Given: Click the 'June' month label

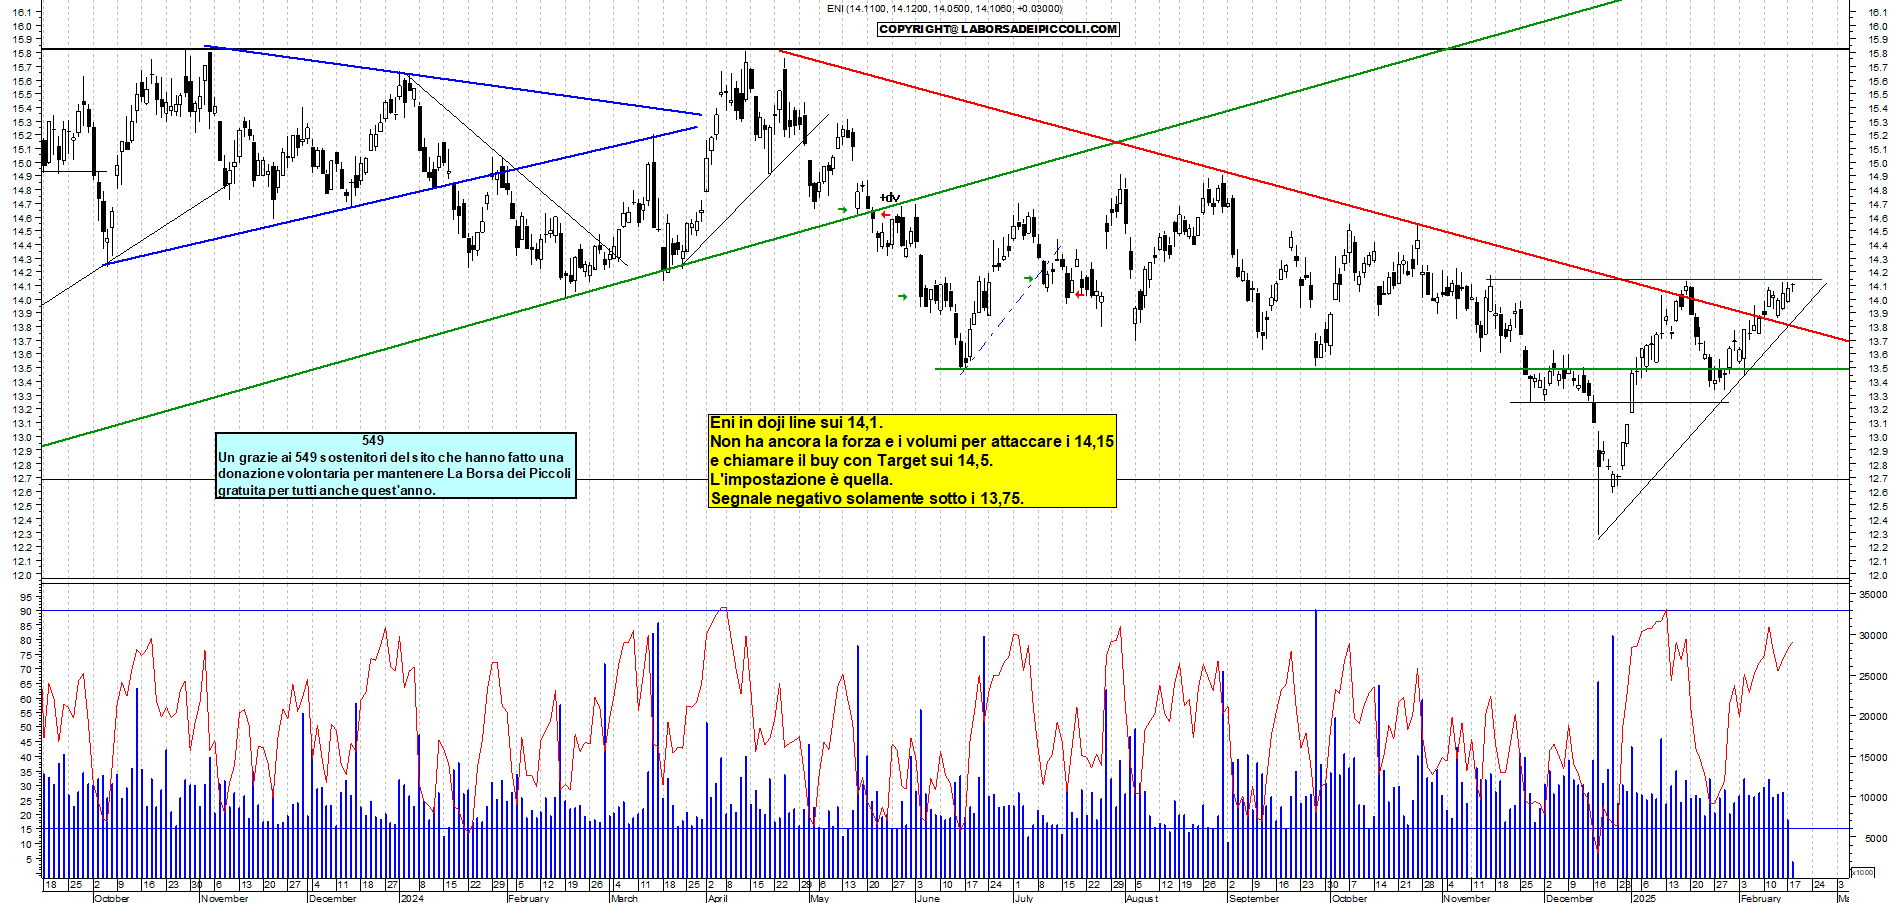Looking at the screenshot, I should tap(927, 898).
